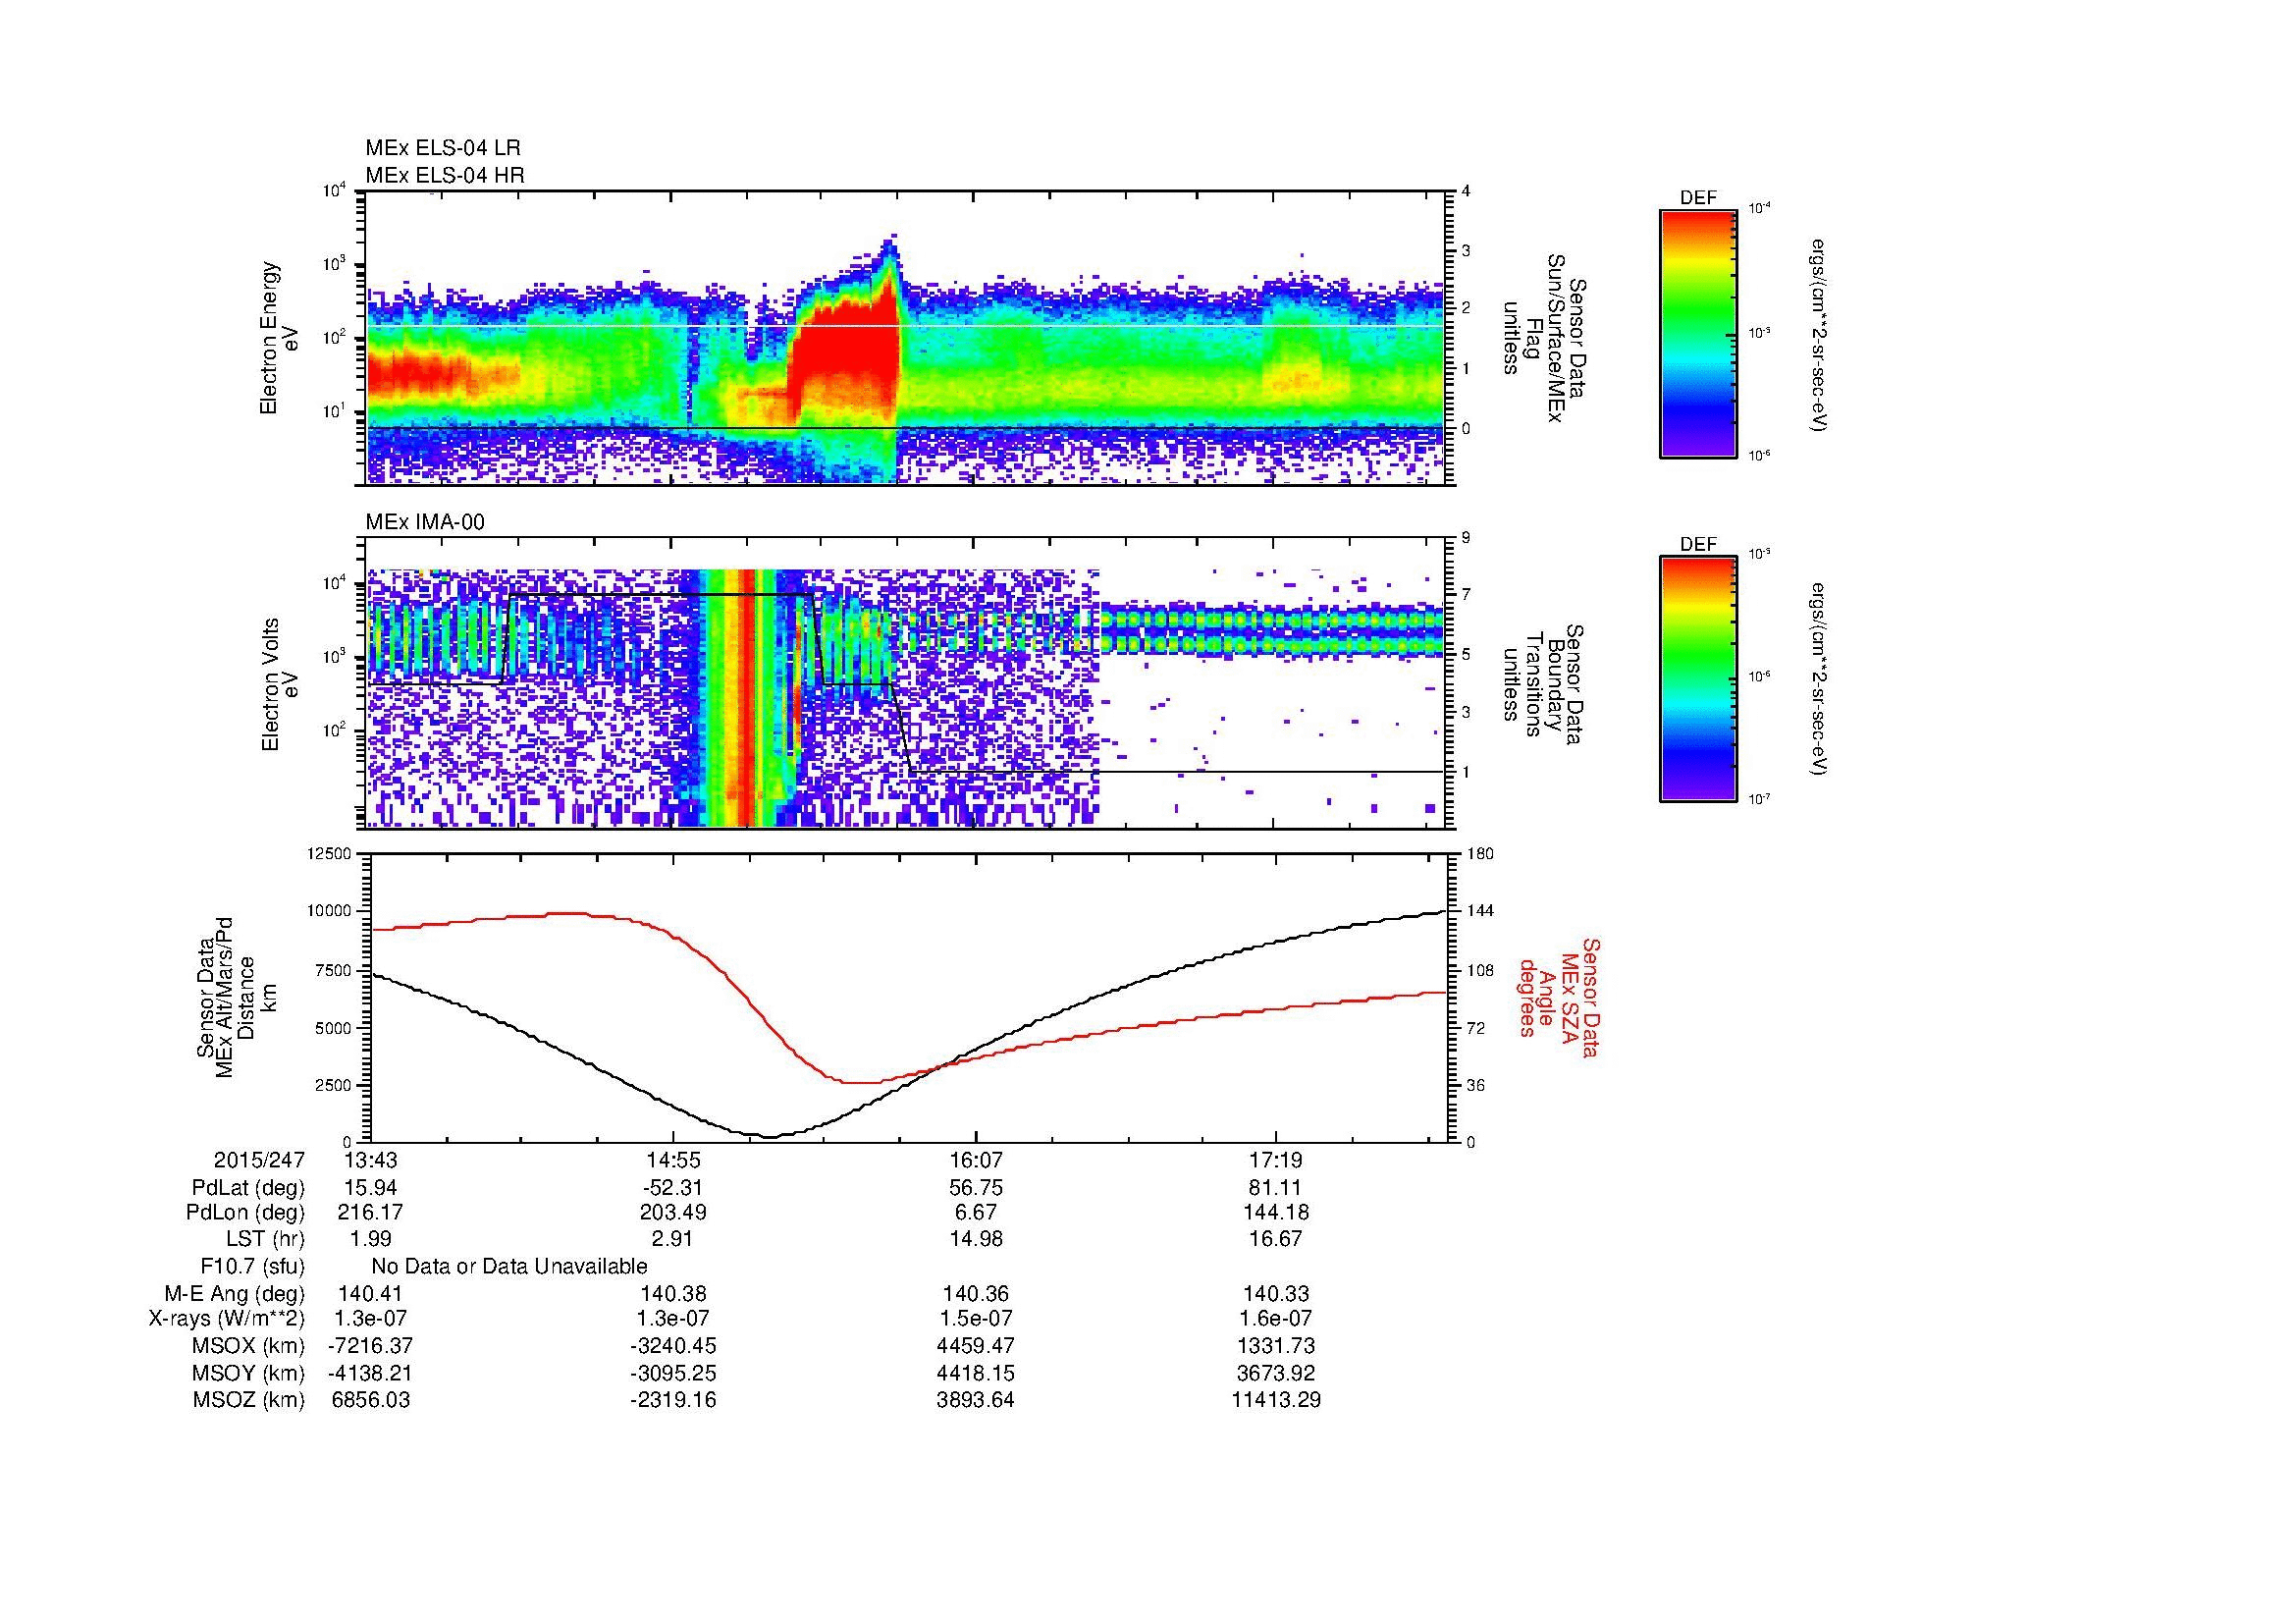Click the time tick '13:43'

coord(370,1161)
